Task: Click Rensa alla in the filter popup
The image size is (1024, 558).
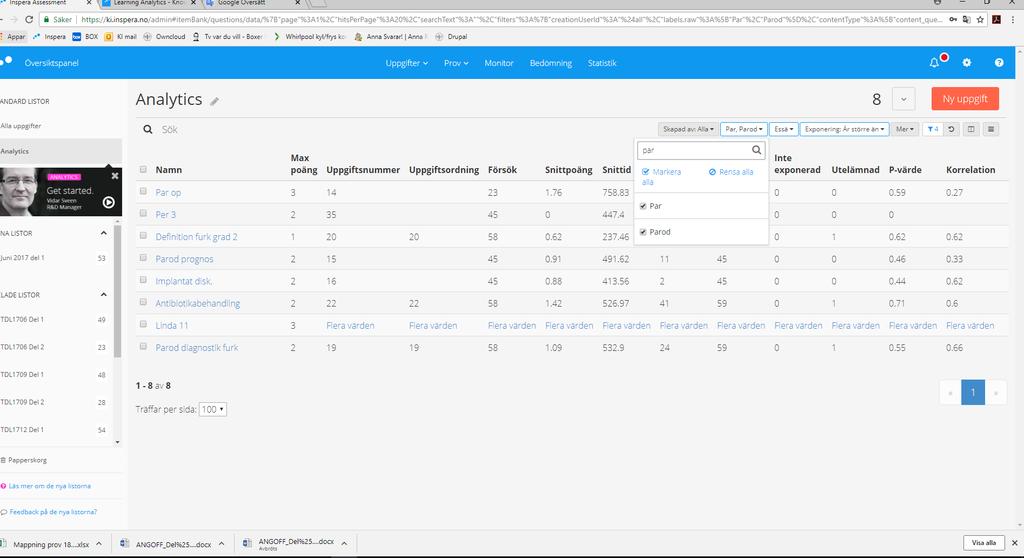Action: (x=731, y=172)
